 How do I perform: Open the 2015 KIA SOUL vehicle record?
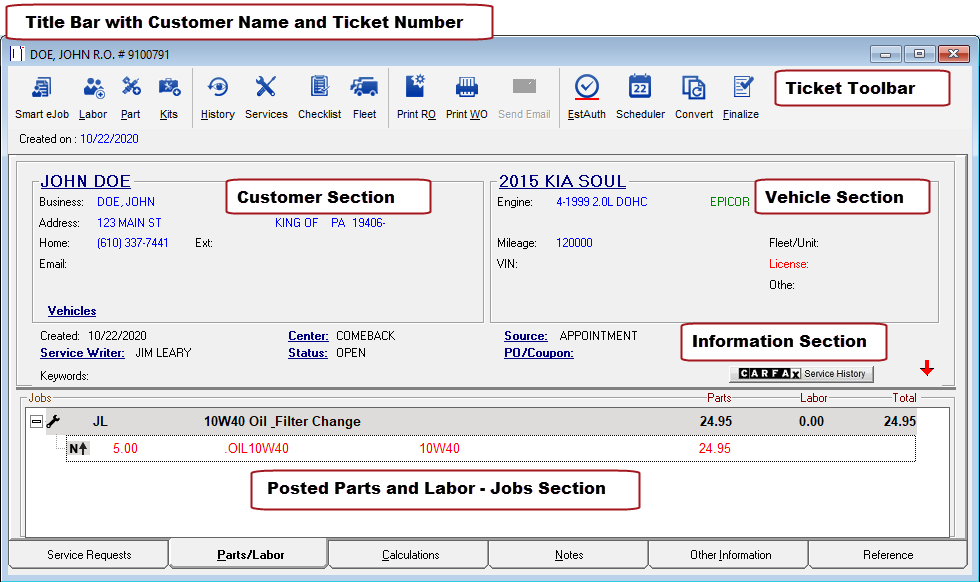click(x=562, y=181)
